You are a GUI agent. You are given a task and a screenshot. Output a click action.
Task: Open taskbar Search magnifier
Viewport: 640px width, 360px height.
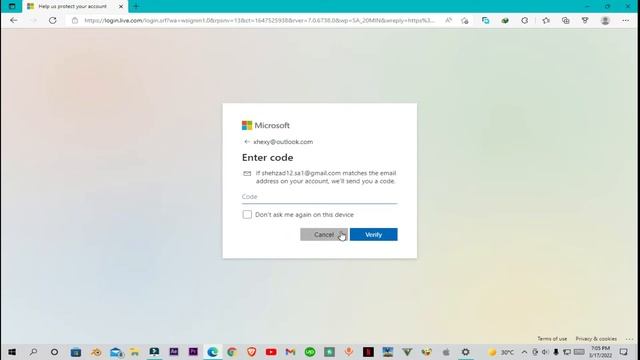coord(33,352)
